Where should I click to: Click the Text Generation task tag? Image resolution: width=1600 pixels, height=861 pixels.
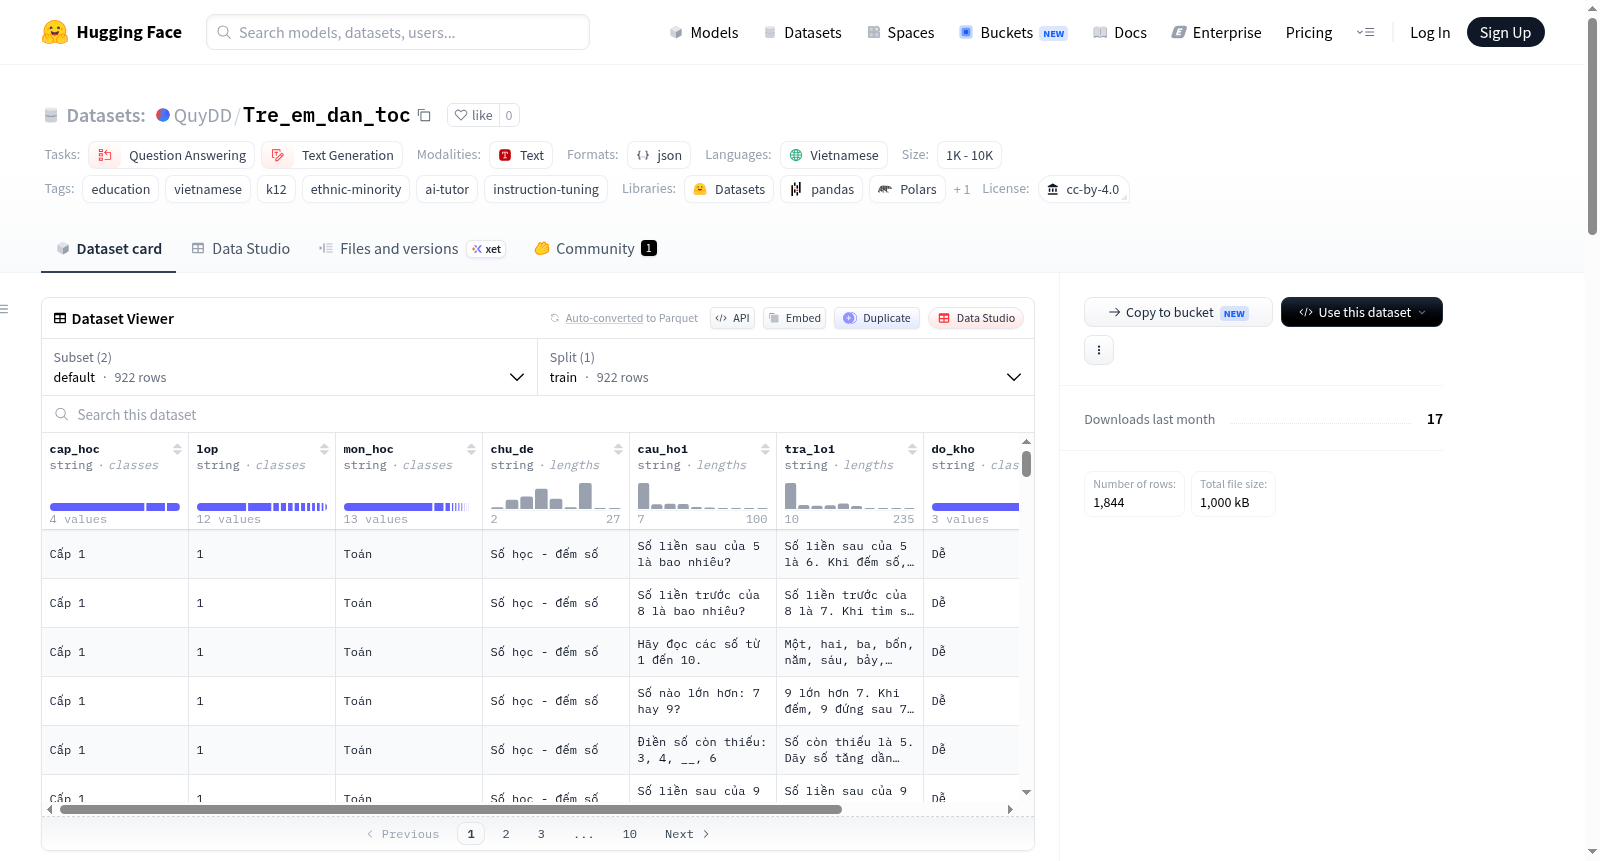332,155
